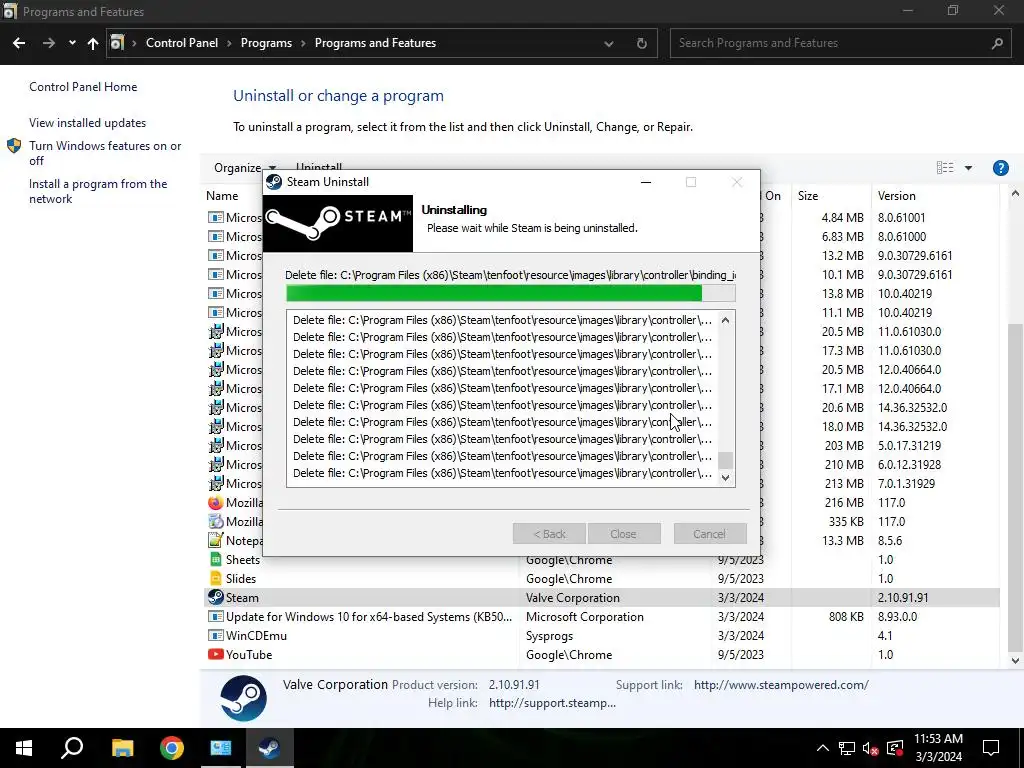Expand the view options dropdown arrow
The height and width of the screenshot is (768, 1024).
tap(968, 168)
